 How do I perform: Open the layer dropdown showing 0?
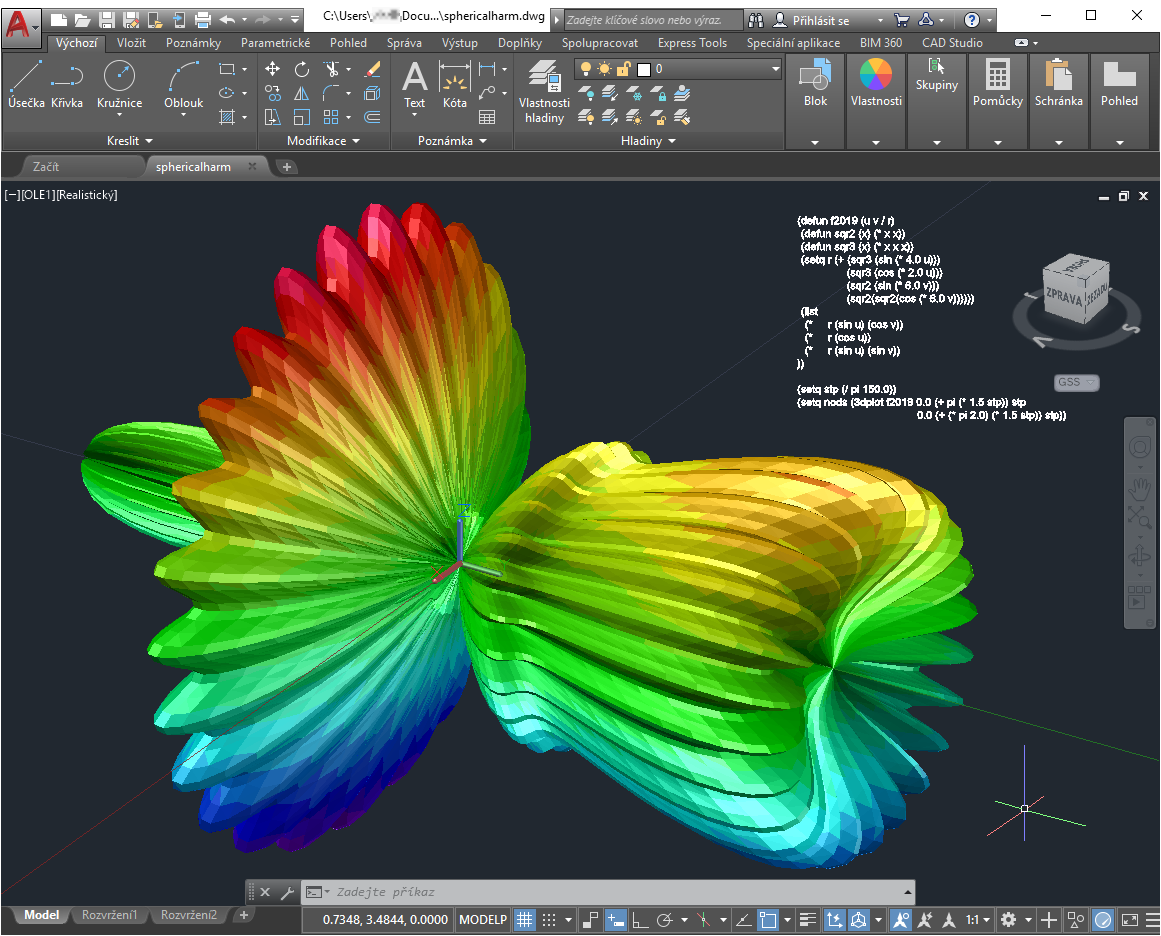(x=677, y=69)
